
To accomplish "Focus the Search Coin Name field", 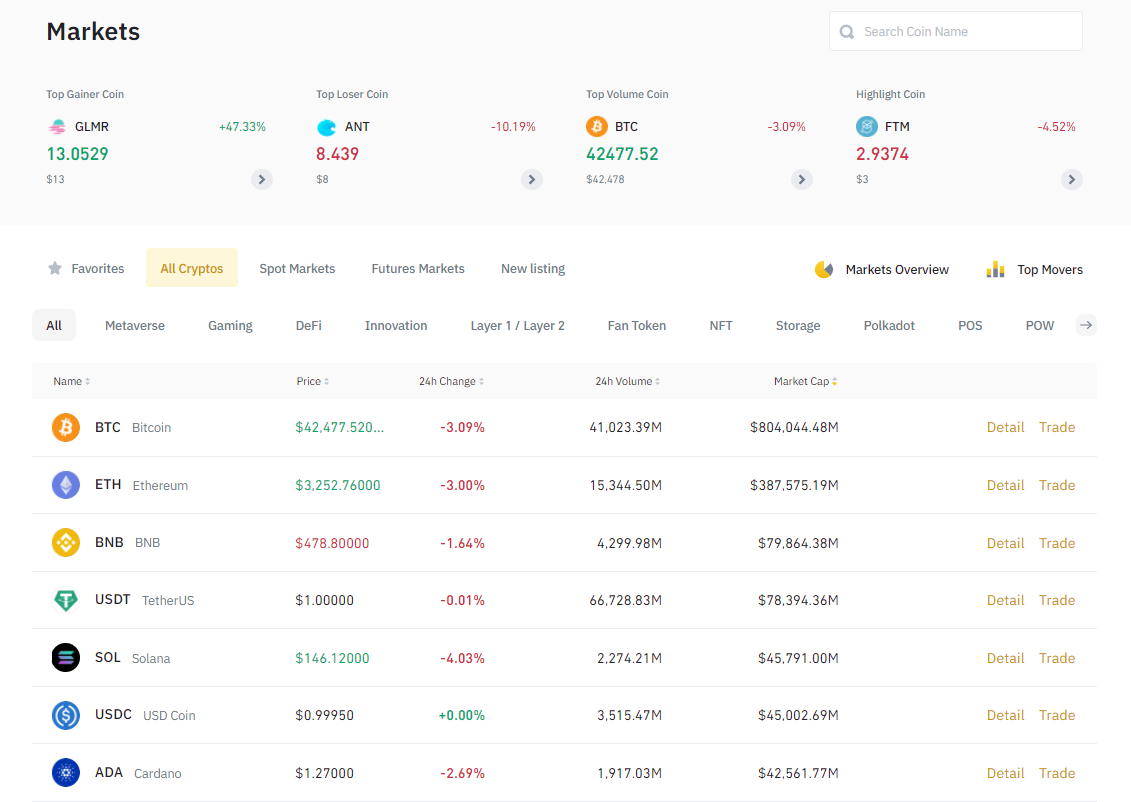I will click(x=956, y=31).
